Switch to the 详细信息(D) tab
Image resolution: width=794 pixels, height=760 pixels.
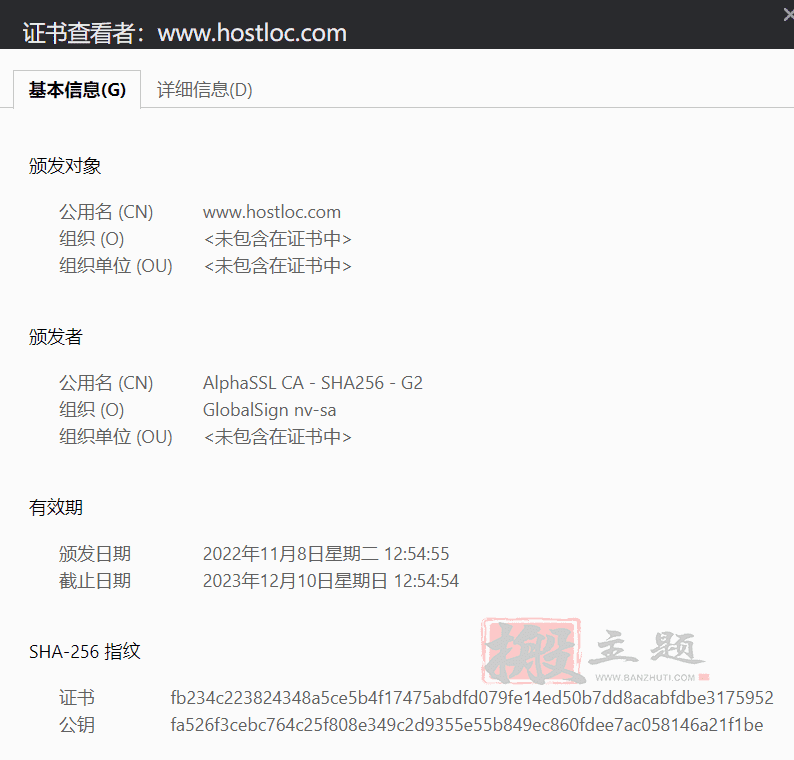(204, 90)
